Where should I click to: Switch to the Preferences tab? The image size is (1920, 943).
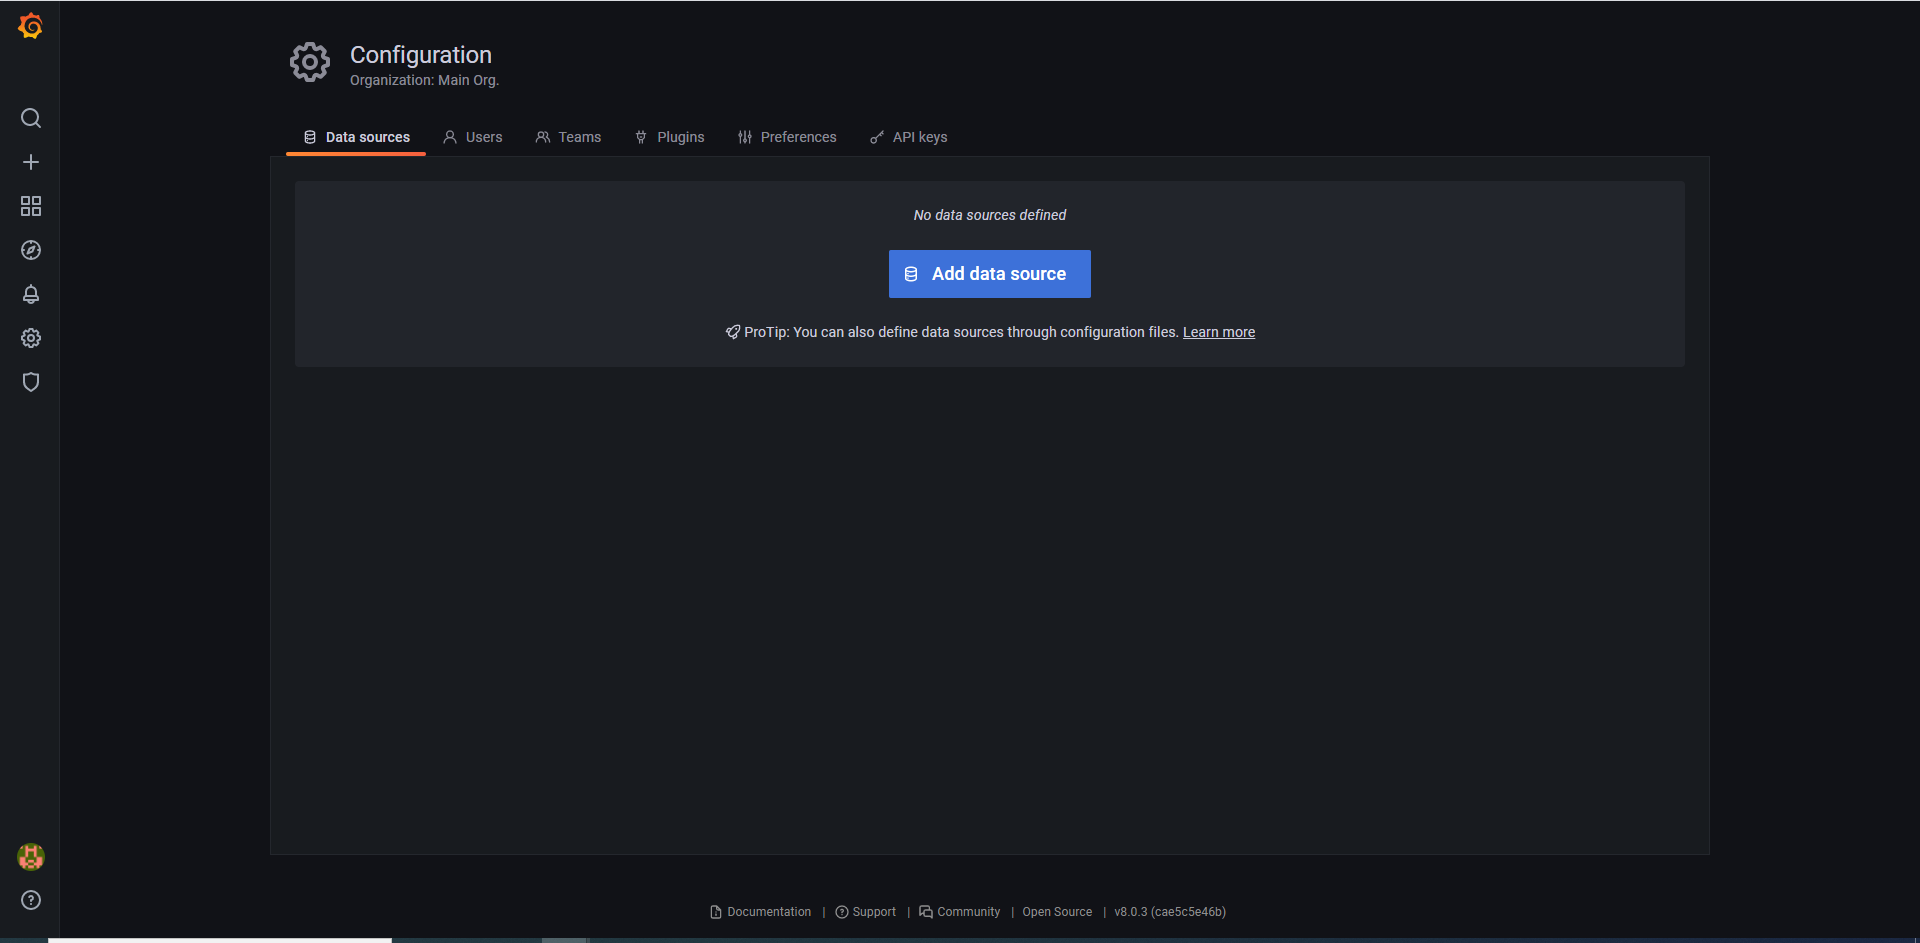[x=787, y=137]
